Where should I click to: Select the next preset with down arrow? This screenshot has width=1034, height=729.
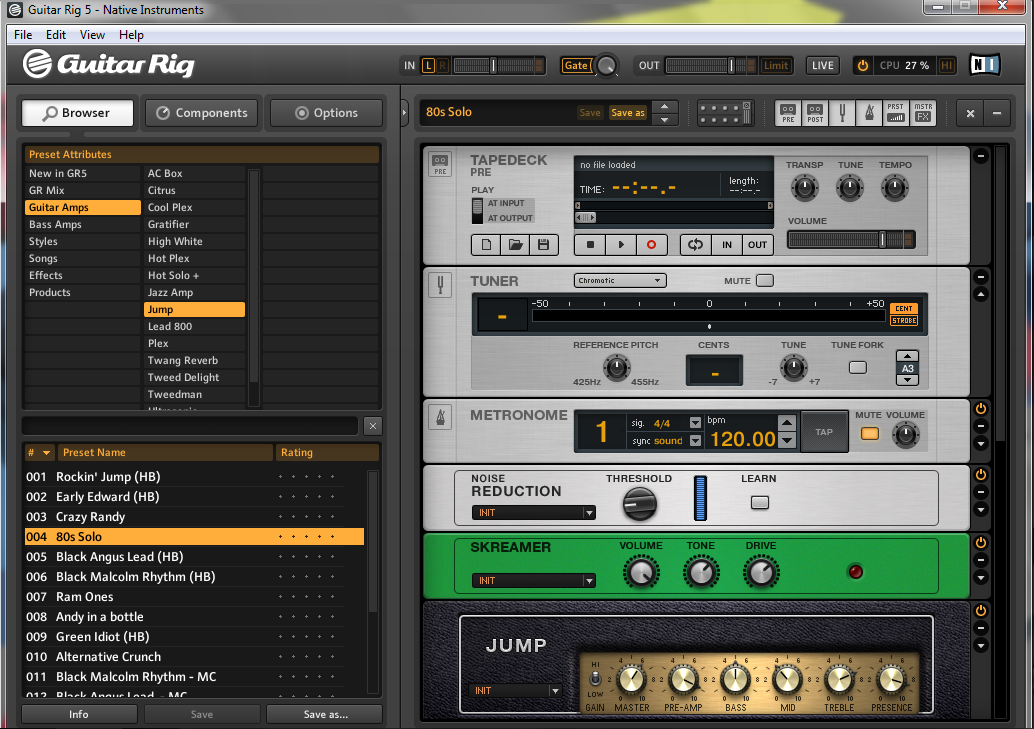(665, 119)
